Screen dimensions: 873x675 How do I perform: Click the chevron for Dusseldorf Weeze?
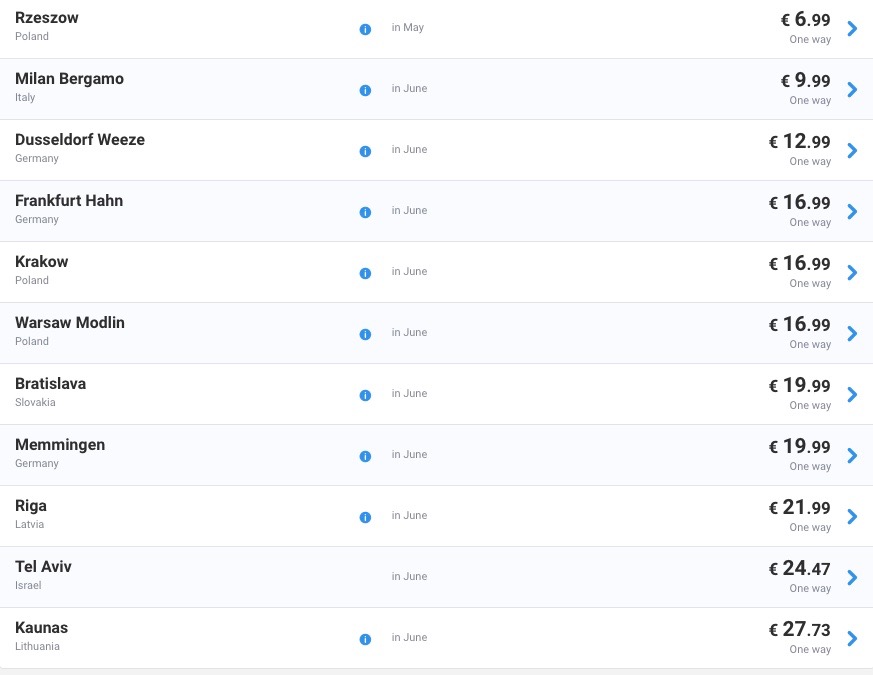click(852, 150)
